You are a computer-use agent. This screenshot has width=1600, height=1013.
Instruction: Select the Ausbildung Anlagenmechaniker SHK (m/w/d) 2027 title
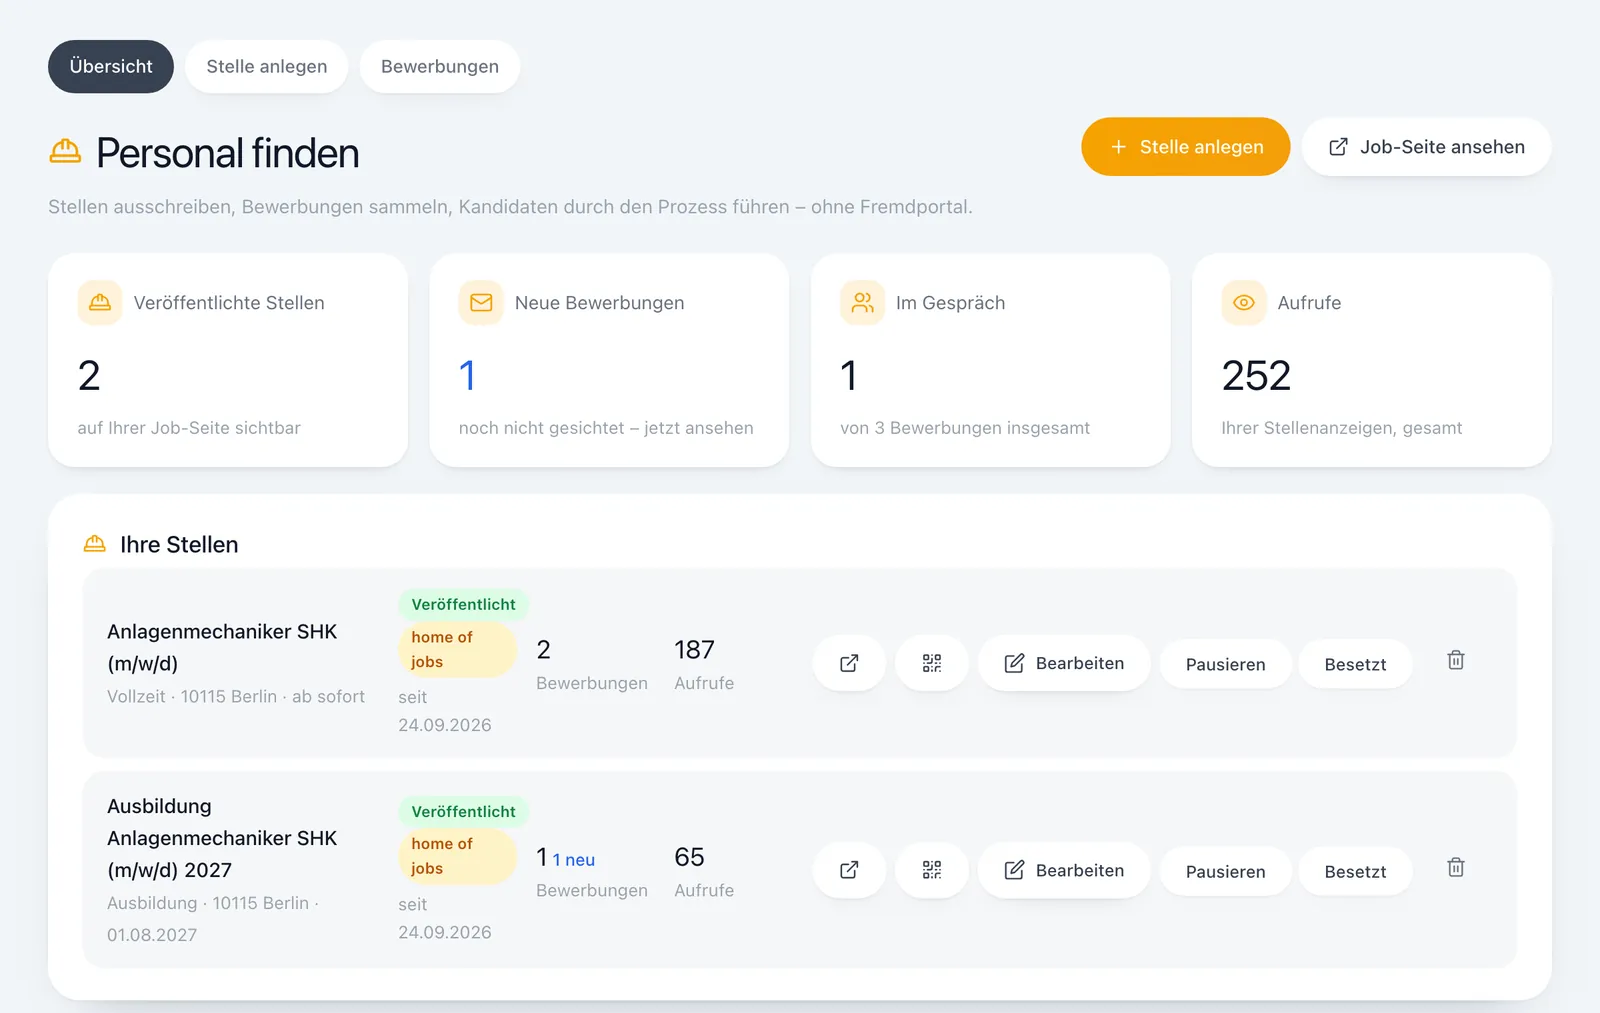coord(222,838)
